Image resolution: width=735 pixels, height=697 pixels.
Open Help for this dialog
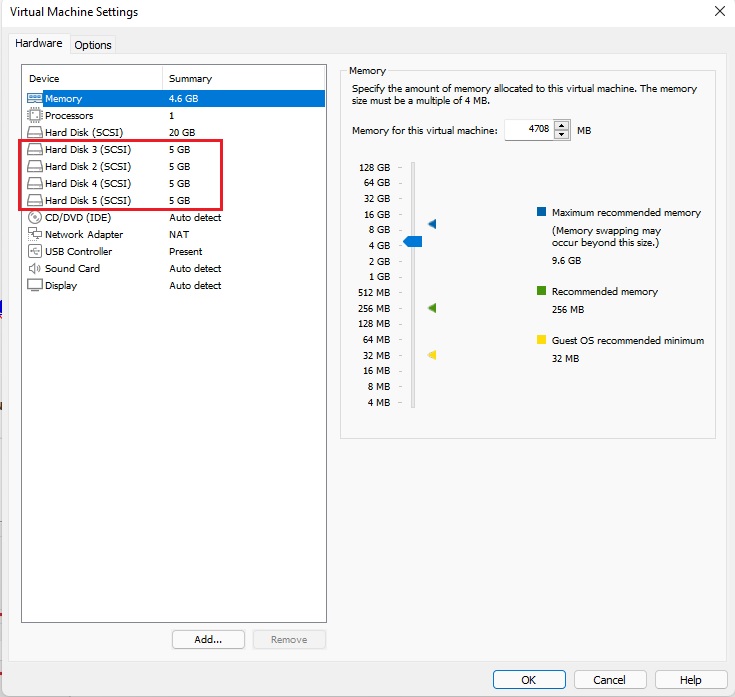pos(690,680)
